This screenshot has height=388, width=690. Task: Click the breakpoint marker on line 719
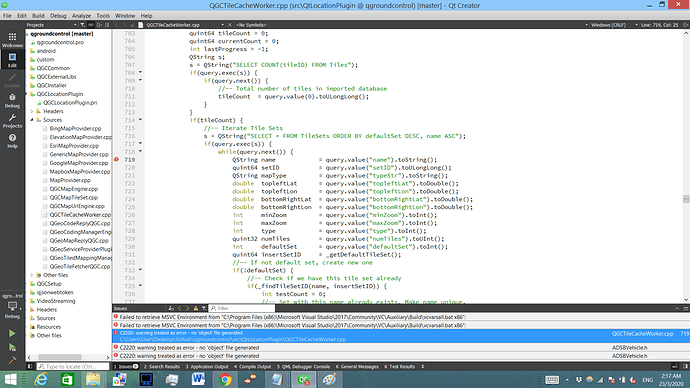(x=117, y=160)
